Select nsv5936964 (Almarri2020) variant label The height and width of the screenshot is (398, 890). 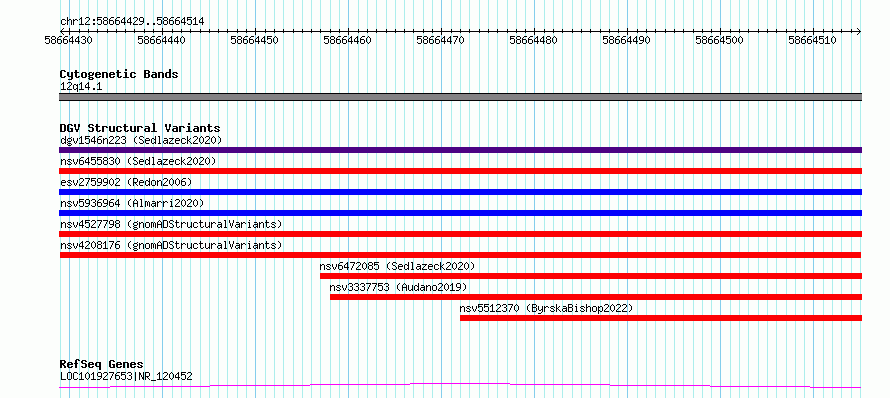tap(132, 203)
